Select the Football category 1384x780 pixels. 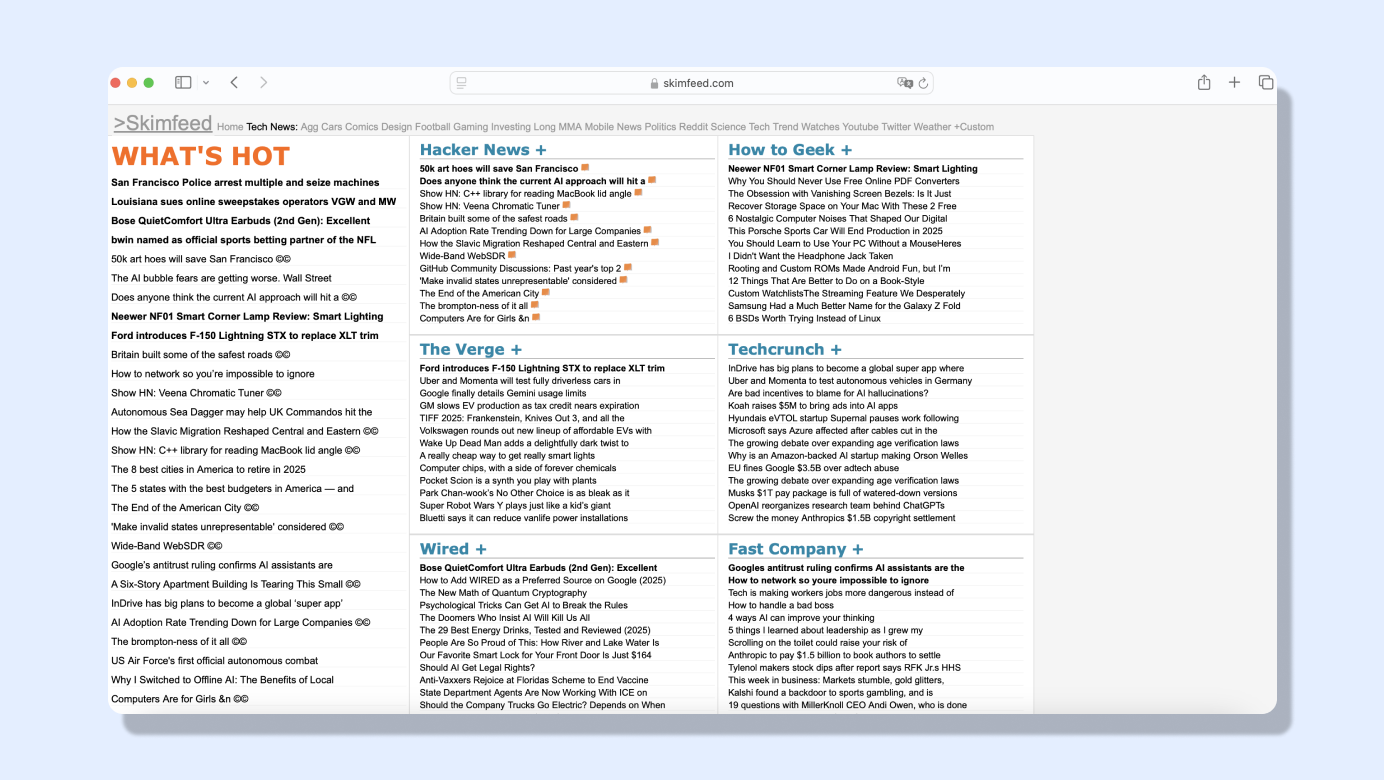pyautogui.click(x=433, y=127)
